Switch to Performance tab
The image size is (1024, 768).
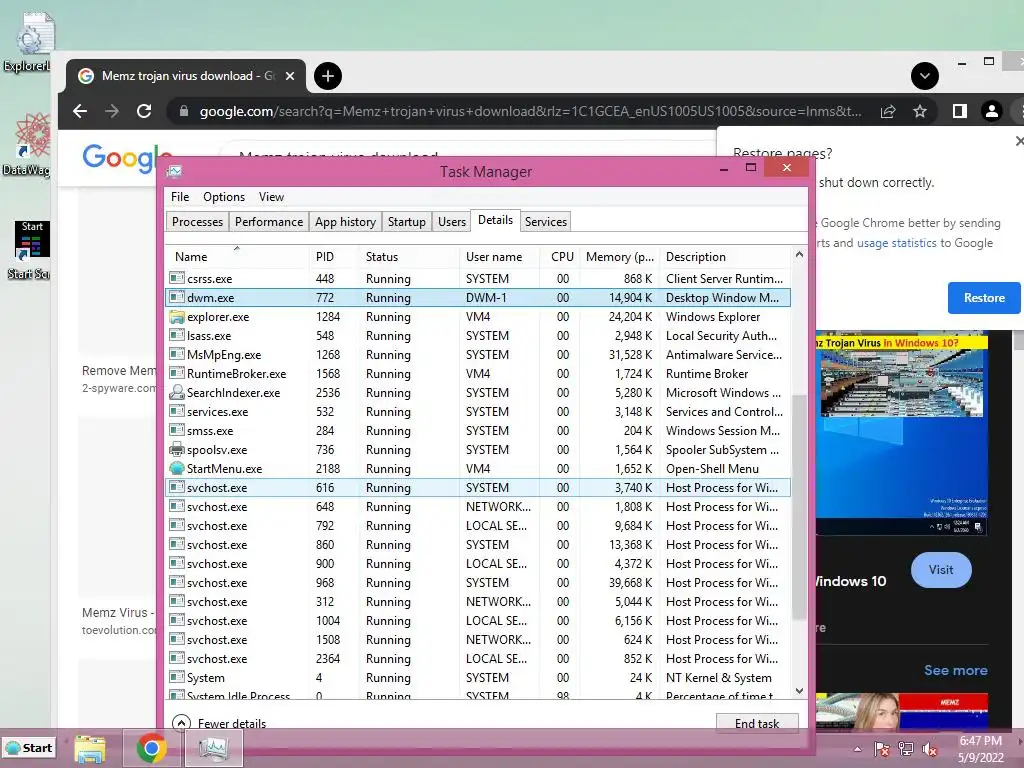[x=269, y=222]
